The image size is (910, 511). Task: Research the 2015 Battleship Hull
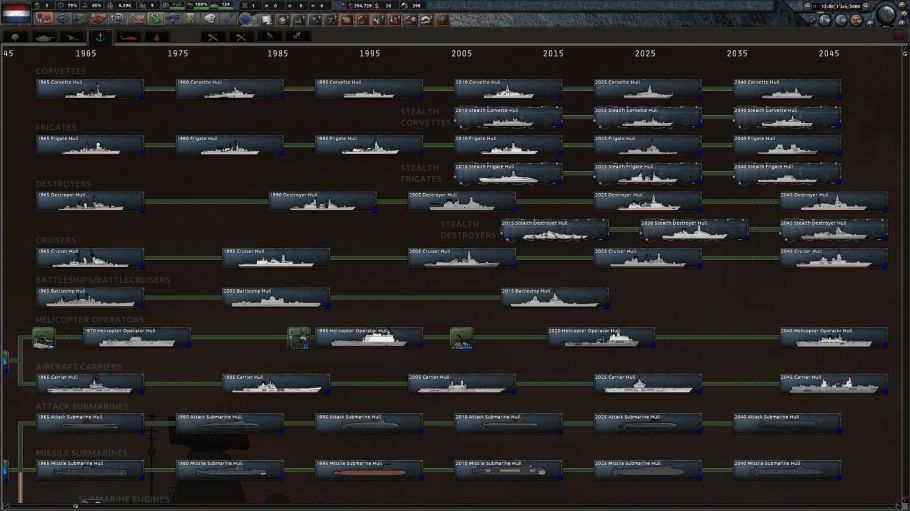tap(555, 297)
